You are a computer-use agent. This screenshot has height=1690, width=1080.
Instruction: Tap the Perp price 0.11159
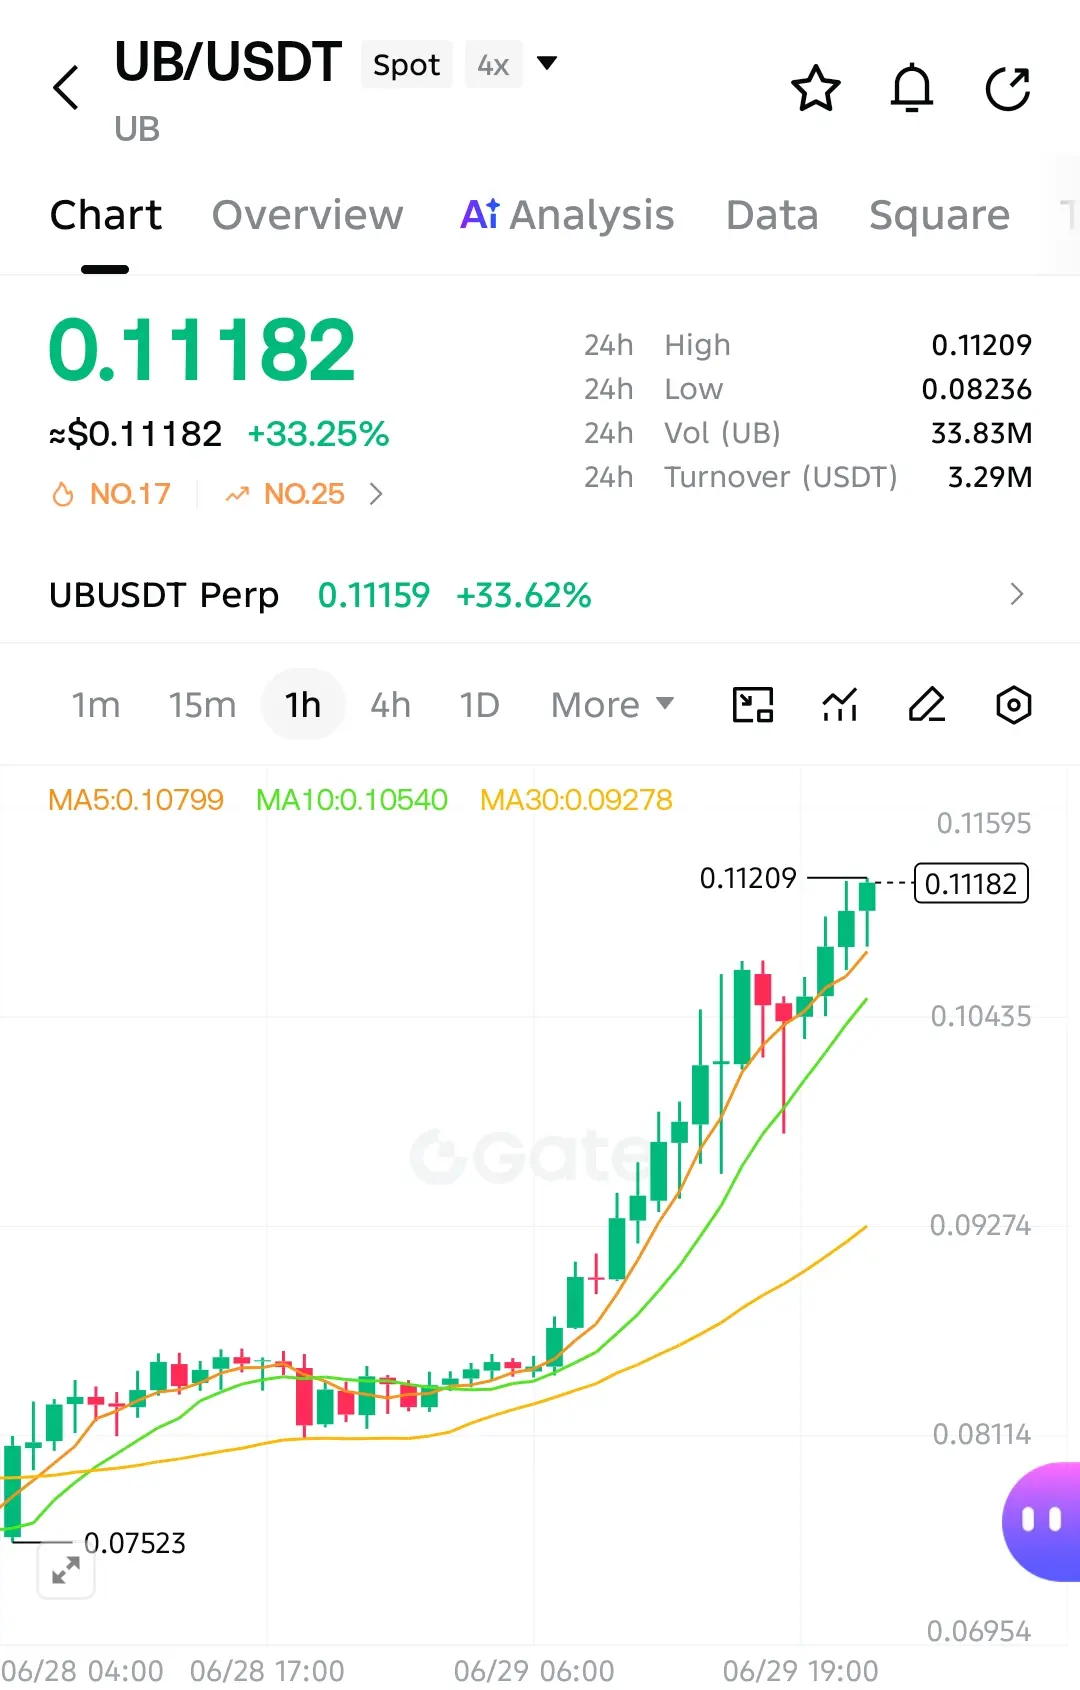[374, 595]
